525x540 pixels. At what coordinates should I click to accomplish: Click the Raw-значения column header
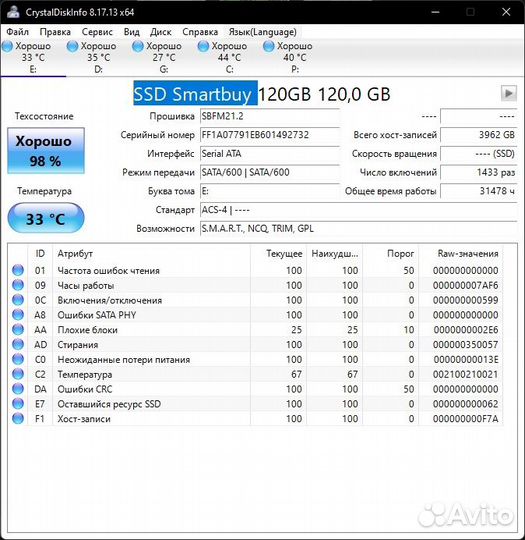(x=461, y=254)
